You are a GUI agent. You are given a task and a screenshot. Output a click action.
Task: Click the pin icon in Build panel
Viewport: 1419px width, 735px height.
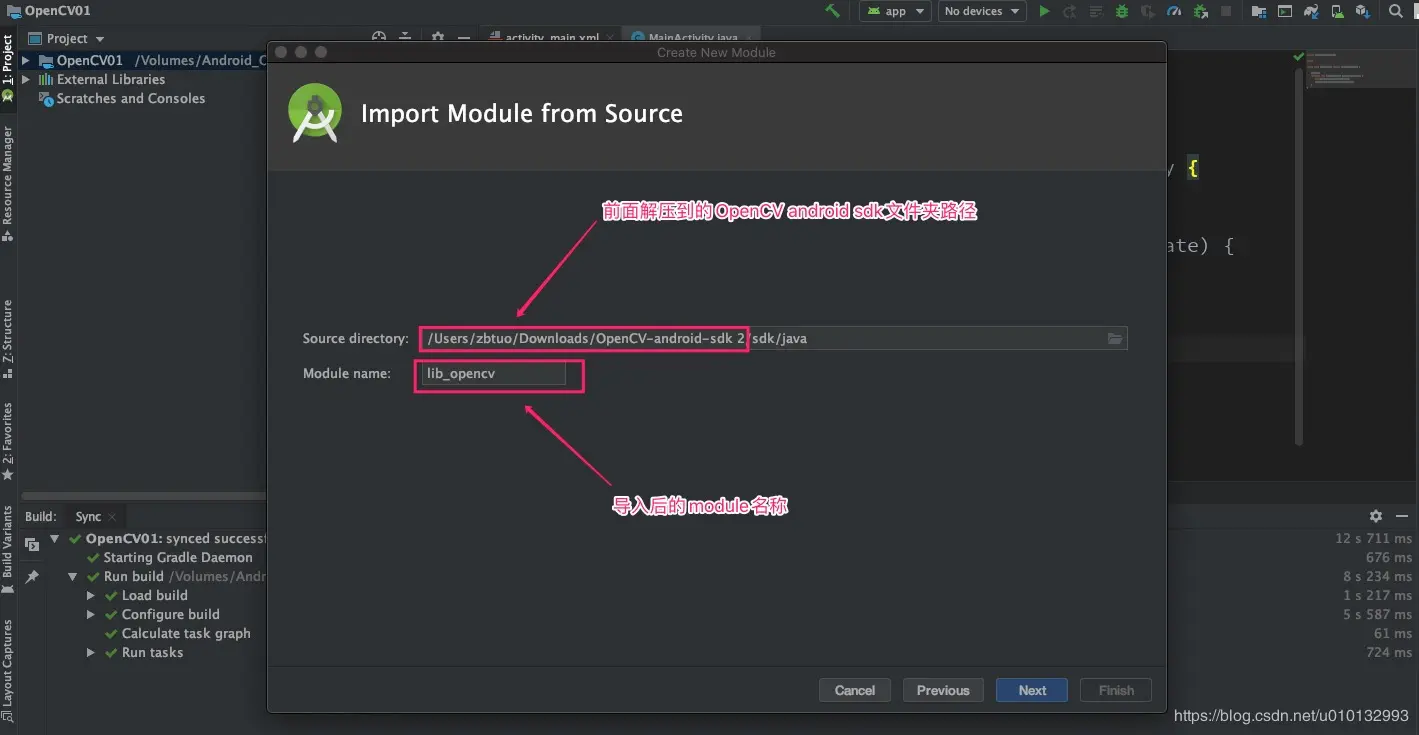click(x=32, y=577)
